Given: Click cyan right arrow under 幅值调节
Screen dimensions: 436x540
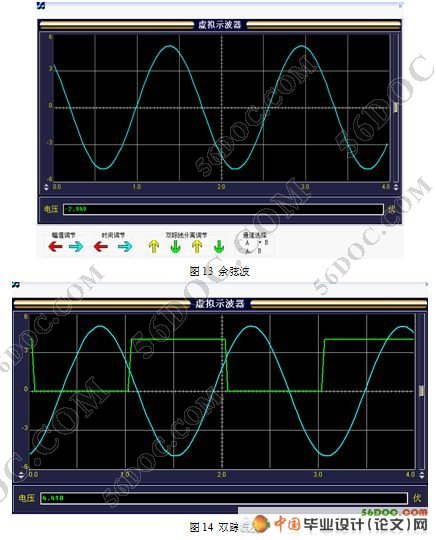Looking at the screenshot, I should click(x=76, y=246).
